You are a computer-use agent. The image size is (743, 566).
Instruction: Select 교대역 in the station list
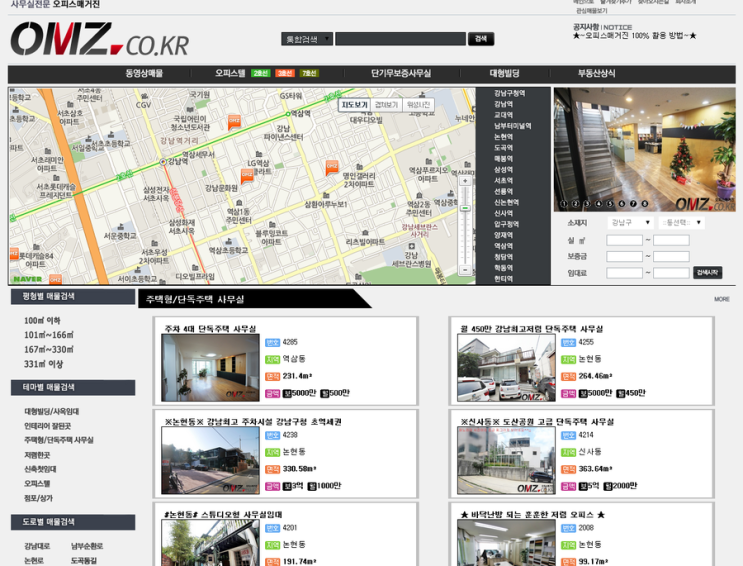point(503,115)
